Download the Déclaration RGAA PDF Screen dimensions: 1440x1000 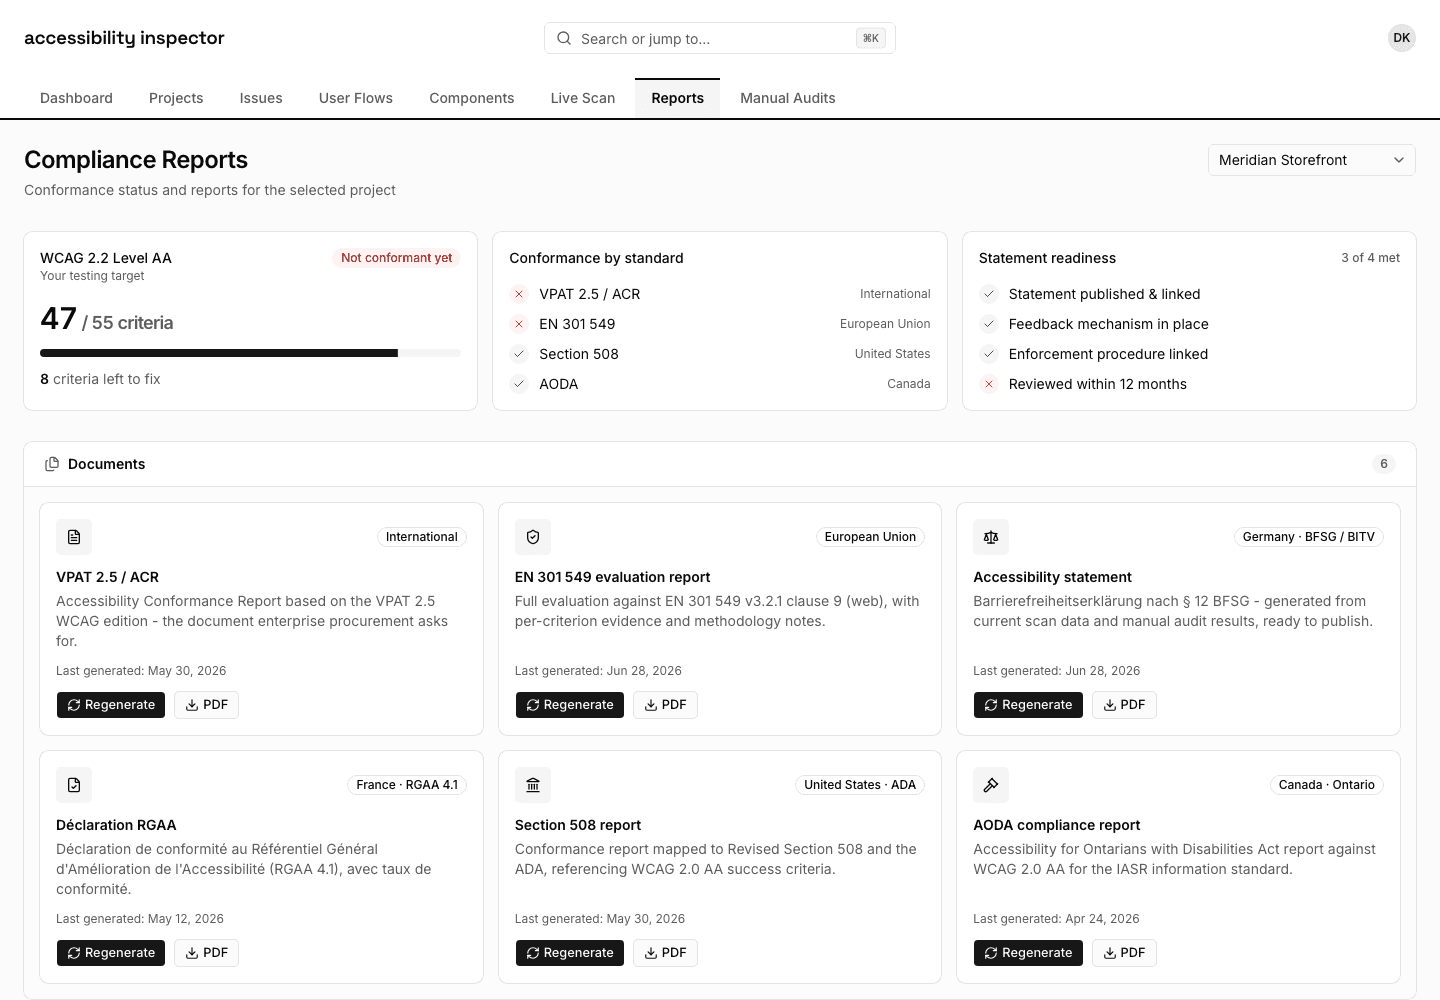coord(207,953)
